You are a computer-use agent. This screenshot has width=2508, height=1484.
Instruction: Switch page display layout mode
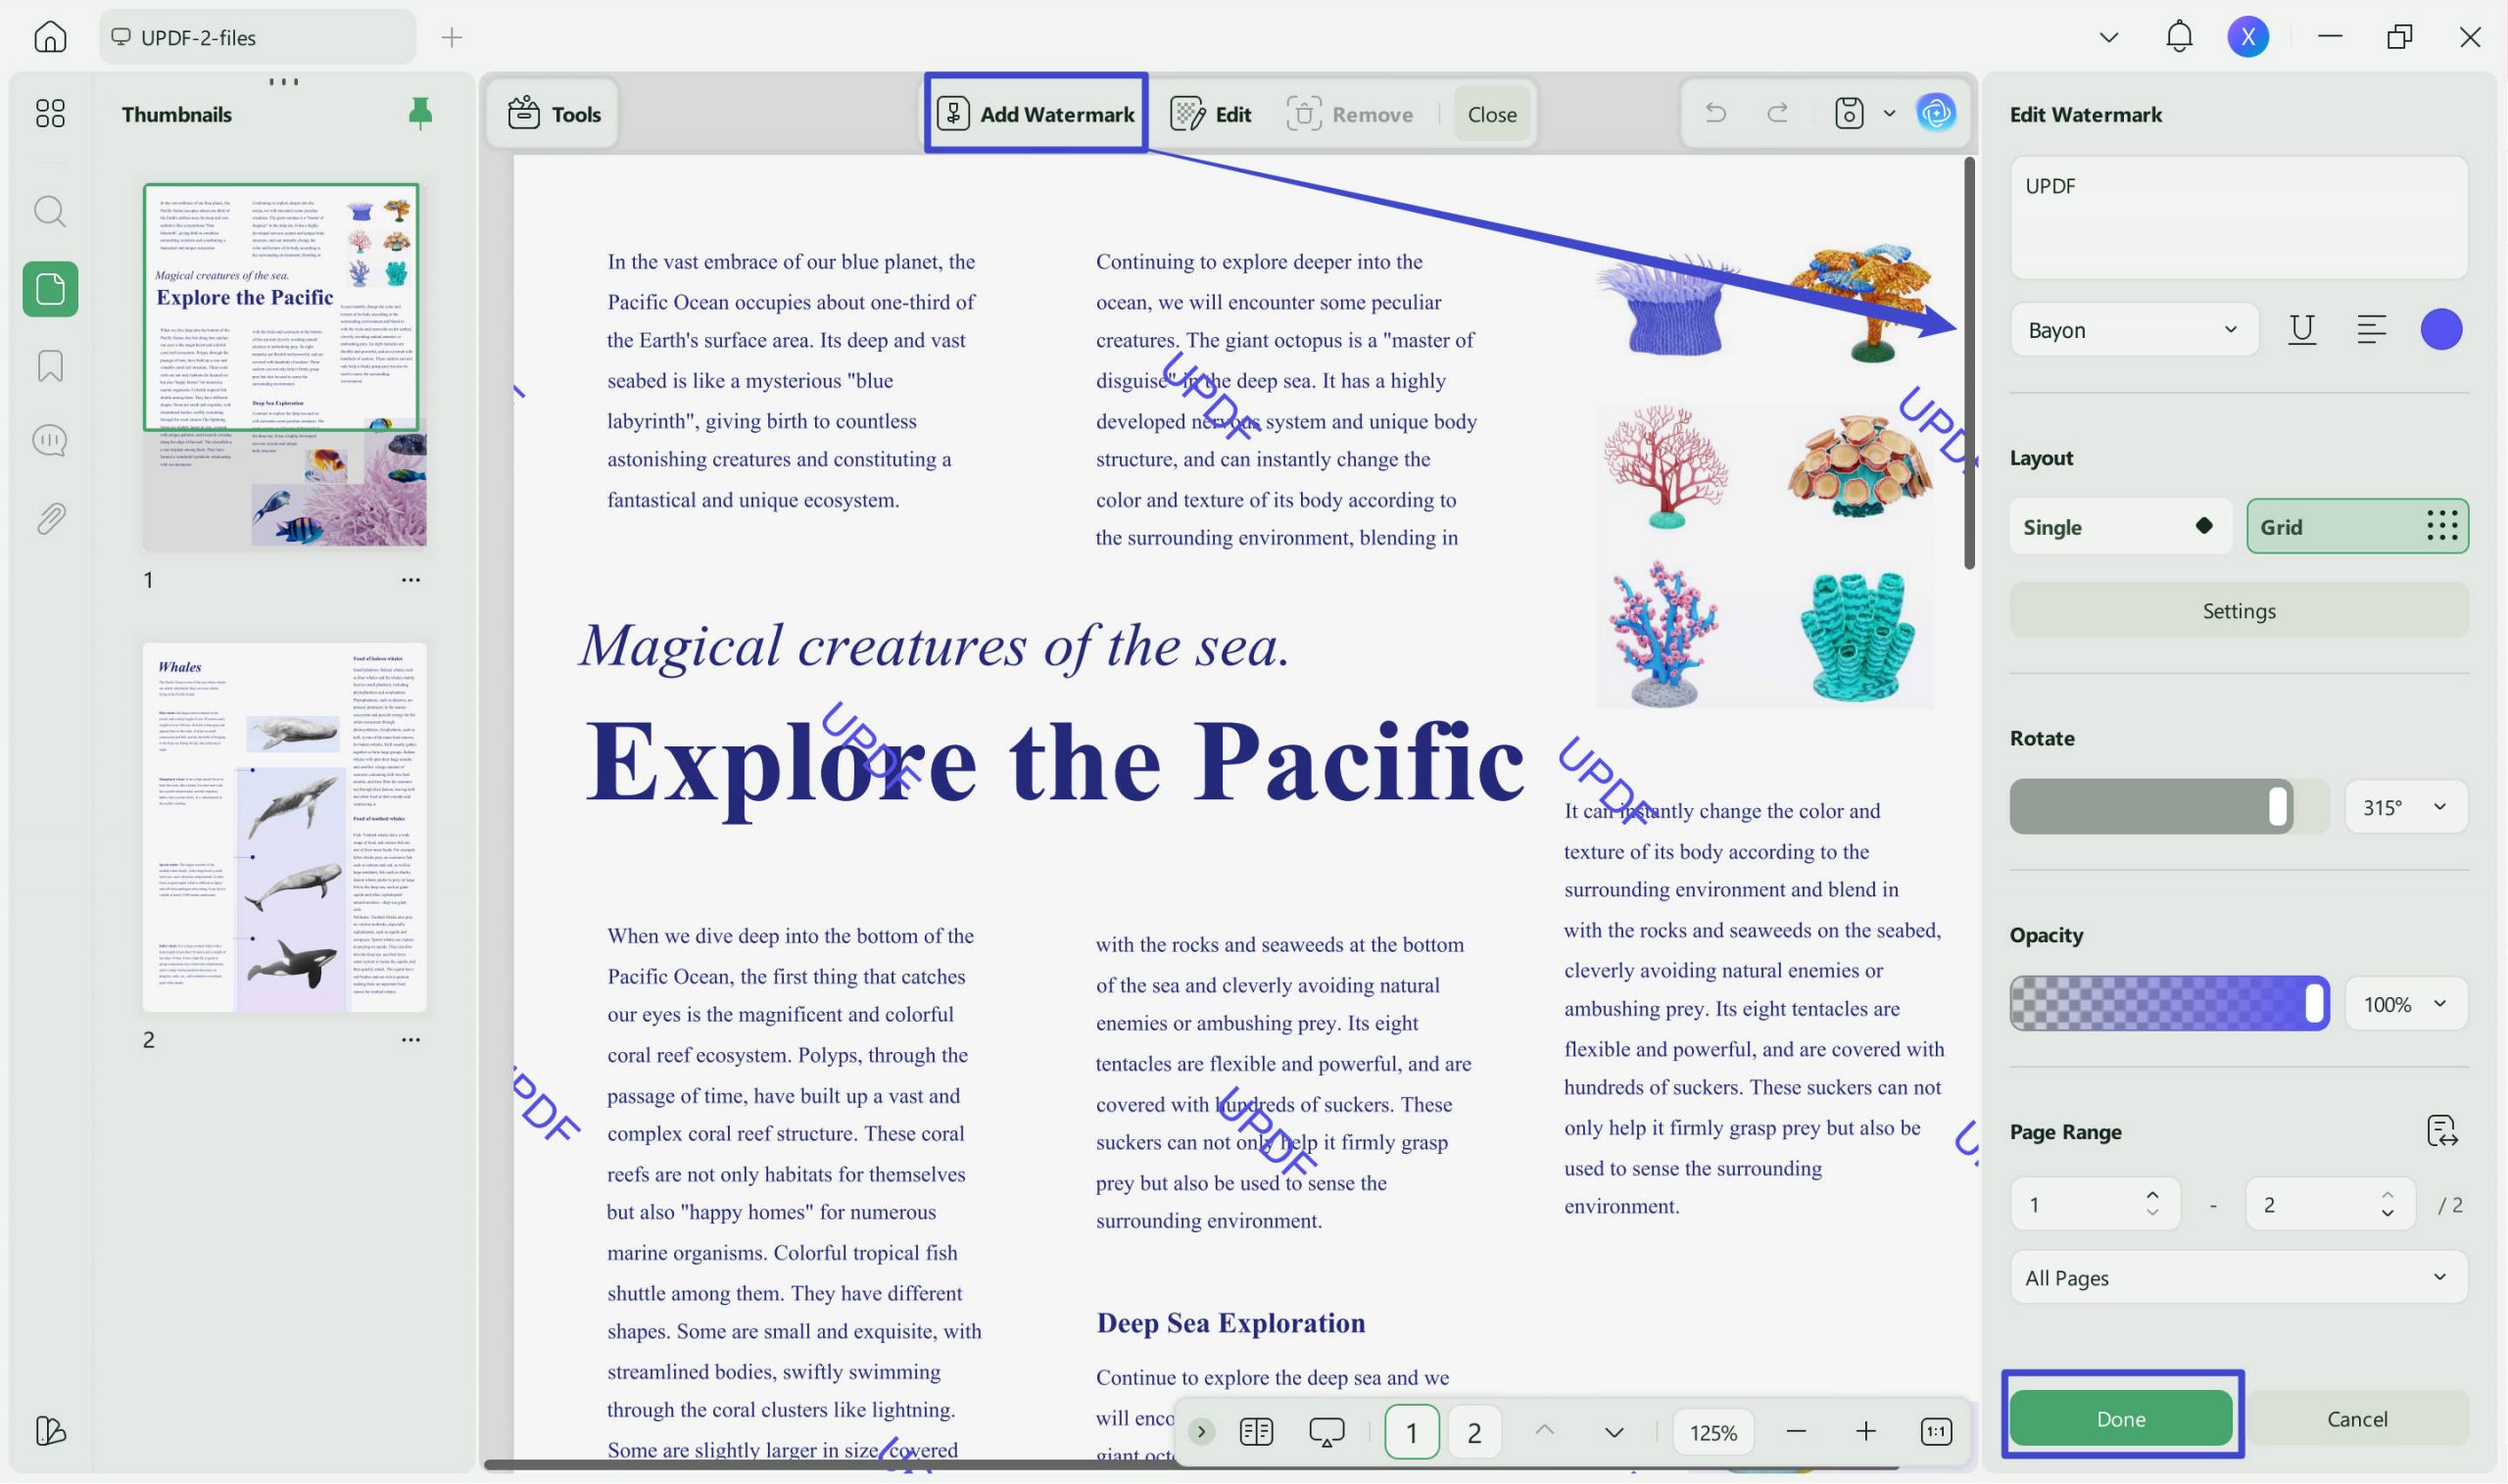point(1256,1431)
